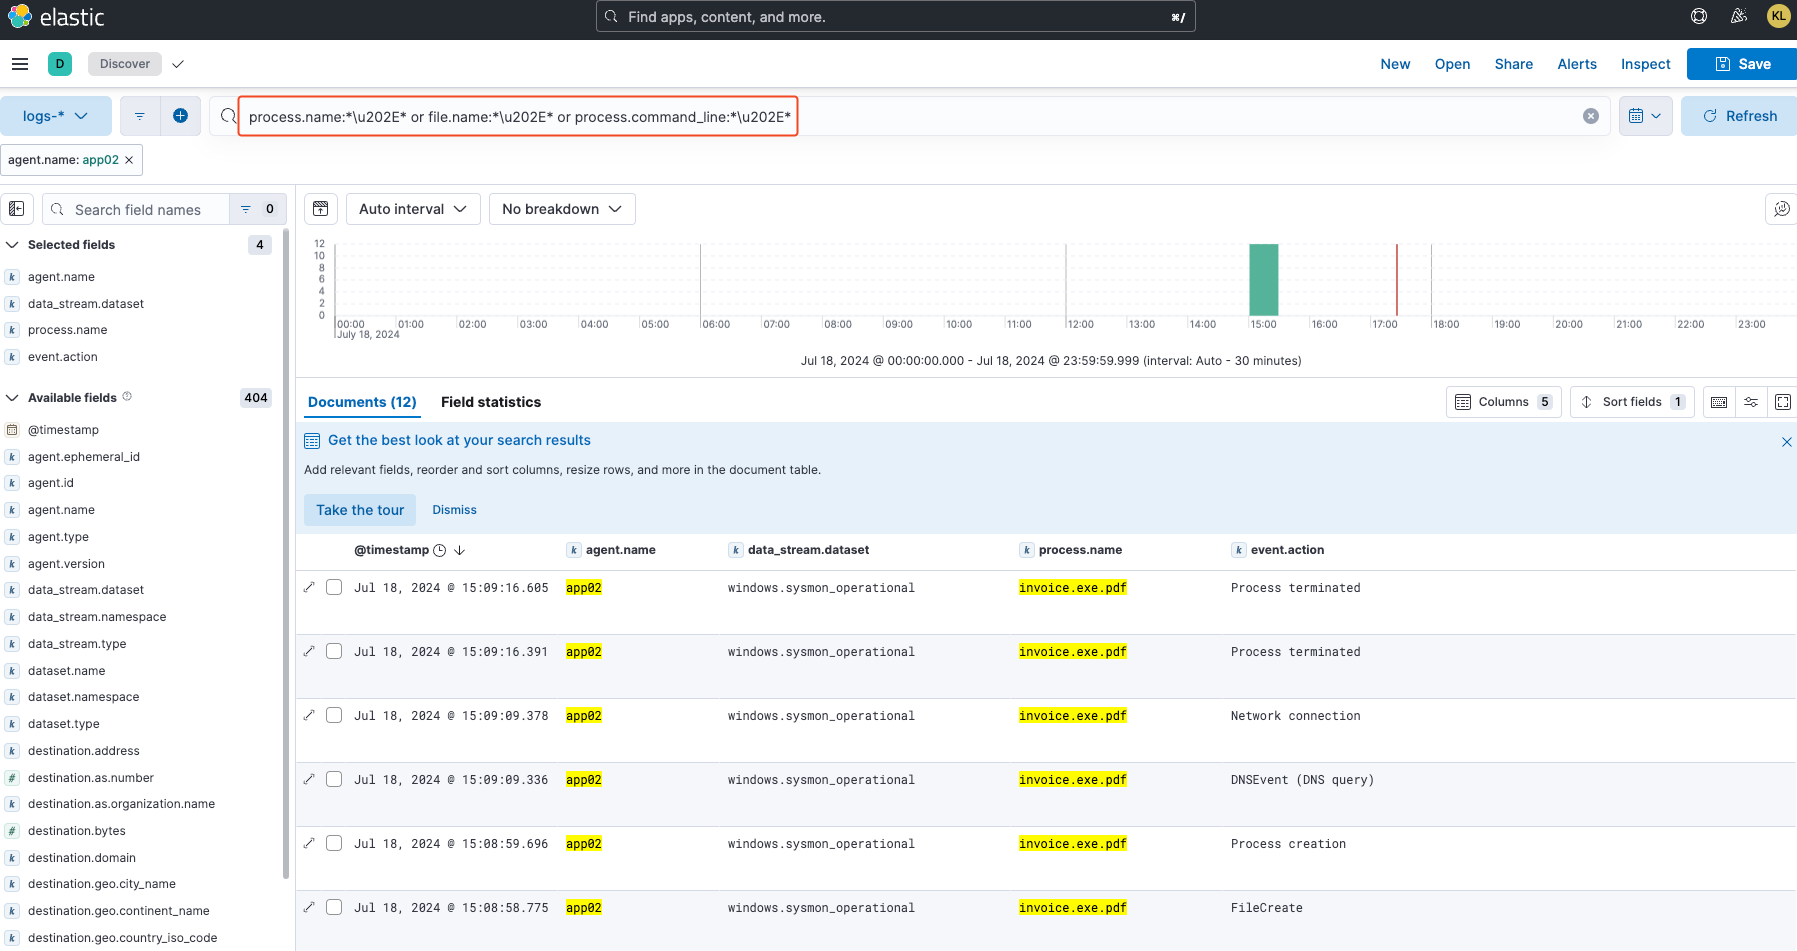Open display options sliders icon
Screen dimensions: 1797x951
pos(1751,402)
